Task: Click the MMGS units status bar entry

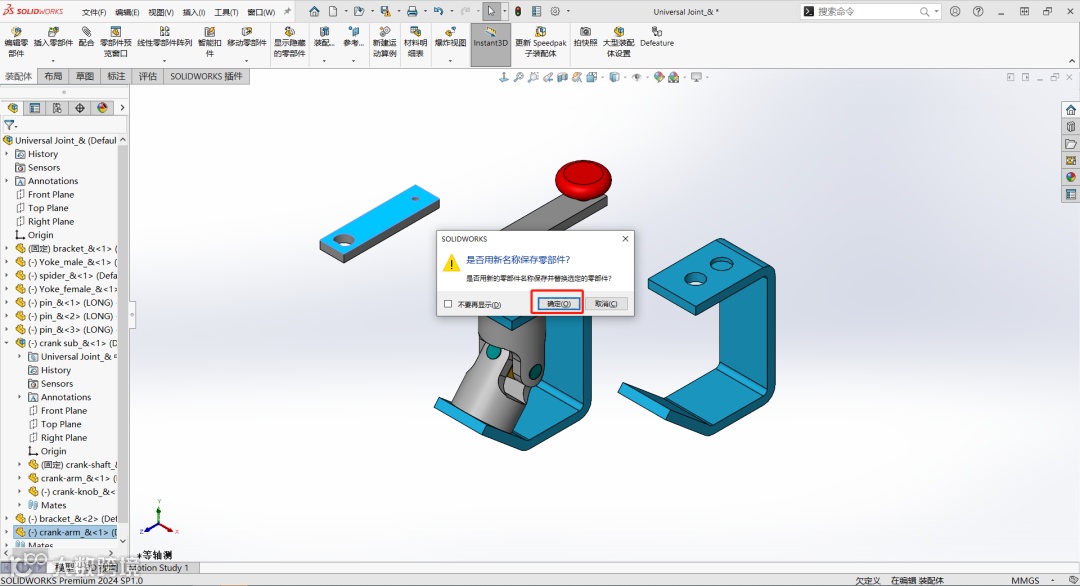Action: [1025, 580]
